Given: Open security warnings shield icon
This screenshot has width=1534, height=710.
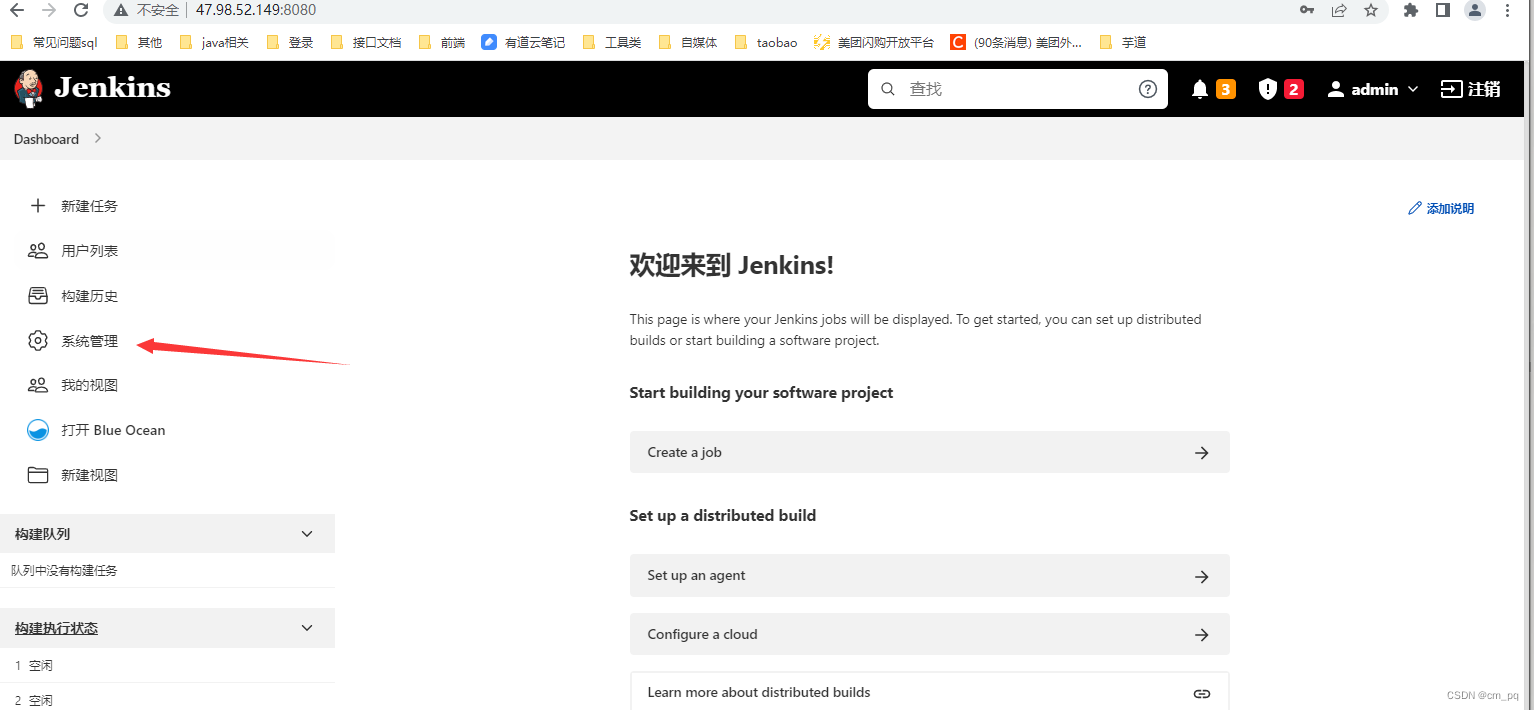Looking at the screenshot, I should [x=1268, y=89].
